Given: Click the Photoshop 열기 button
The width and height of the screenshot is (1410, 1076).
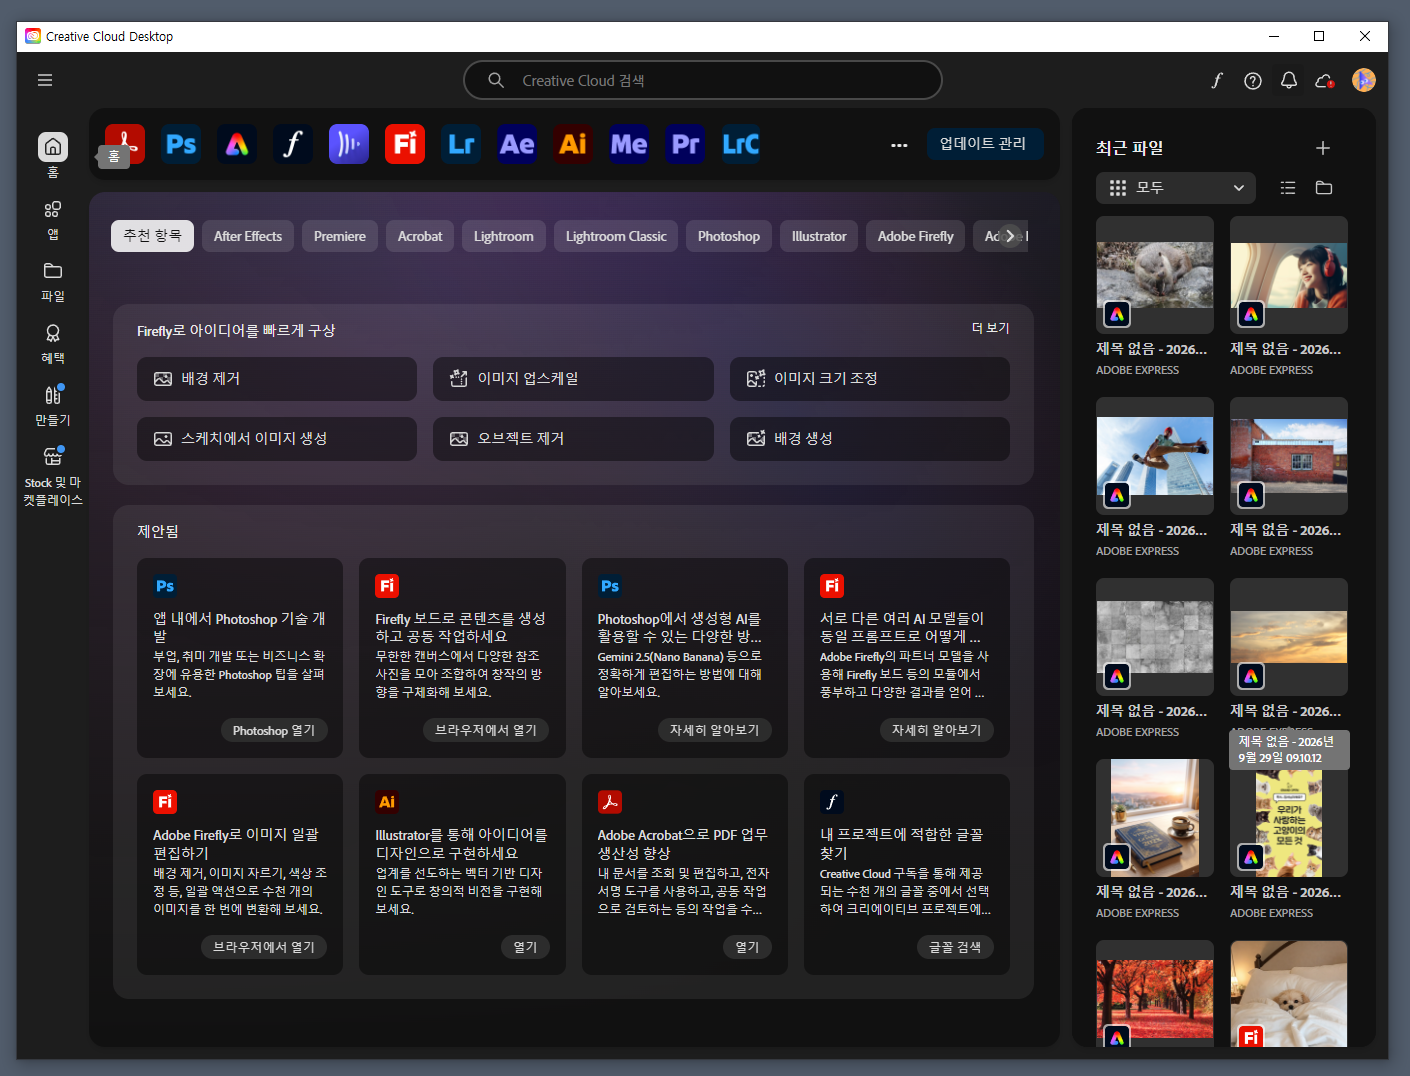Looking at the screenshot, I should pyautogui.click(x=274, y=731).
